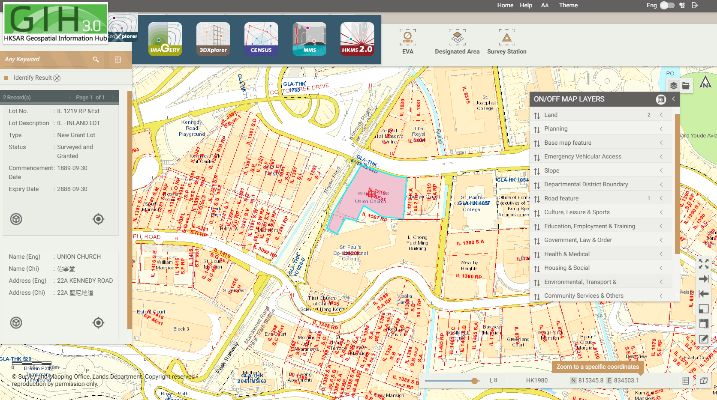Go to previous results page arrow
The height and width of the screenshot is (400, 717).
pyautogui.click(x=70, y=97)
